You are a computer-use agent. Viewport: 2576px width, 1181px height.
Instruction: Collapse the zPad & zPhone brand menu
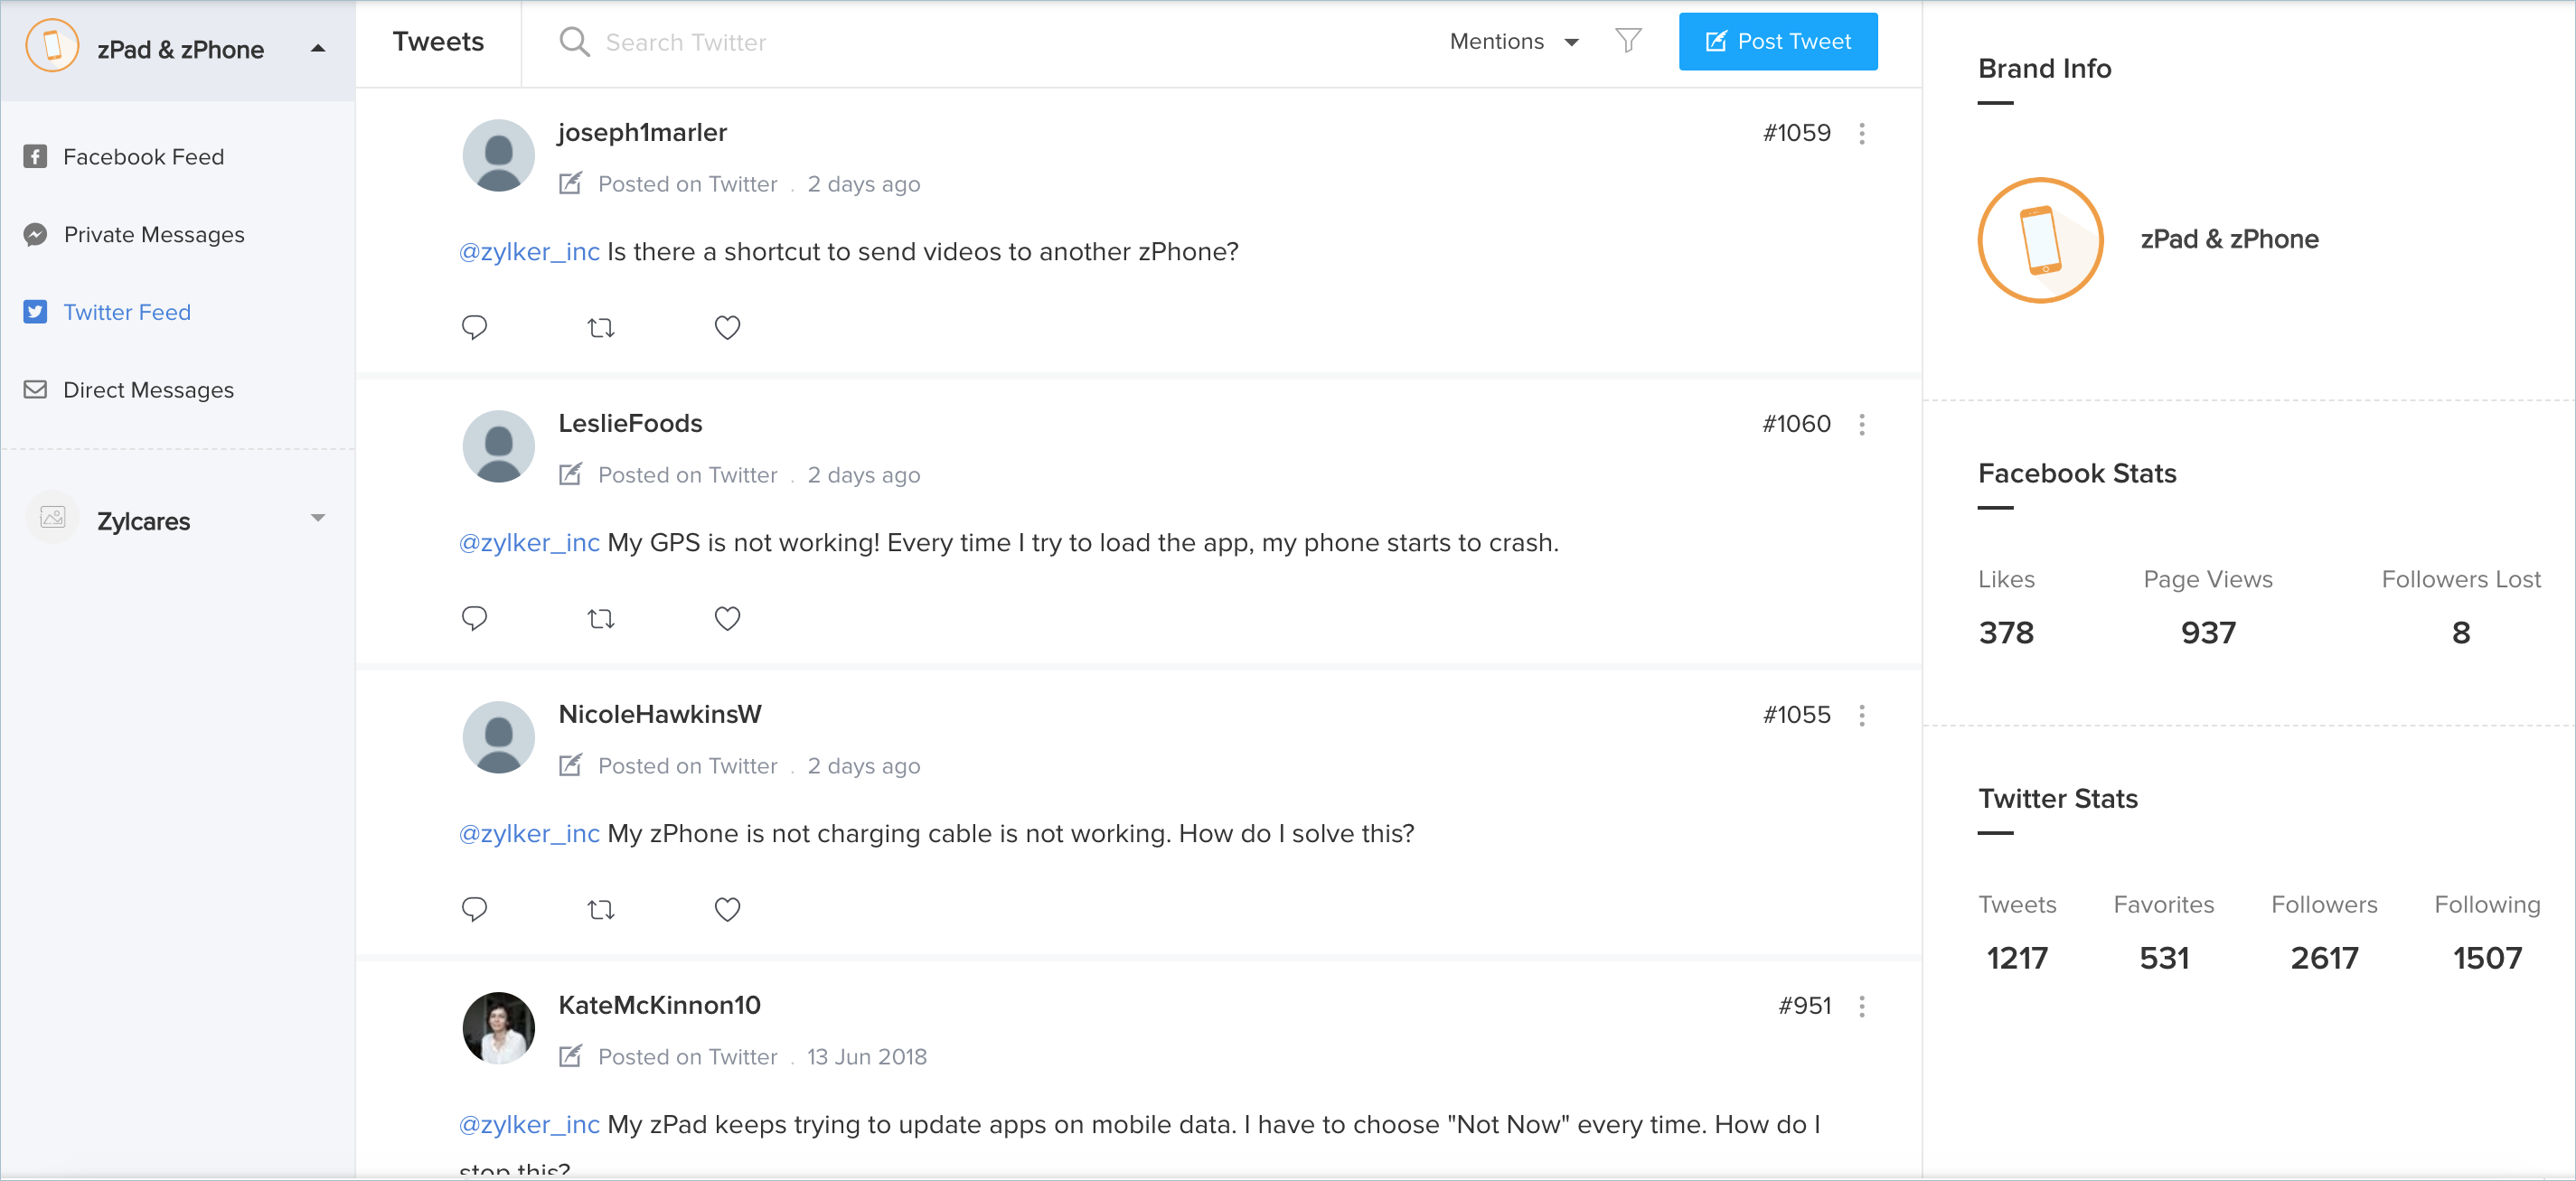pyautogui.click(x=318, y=49)
